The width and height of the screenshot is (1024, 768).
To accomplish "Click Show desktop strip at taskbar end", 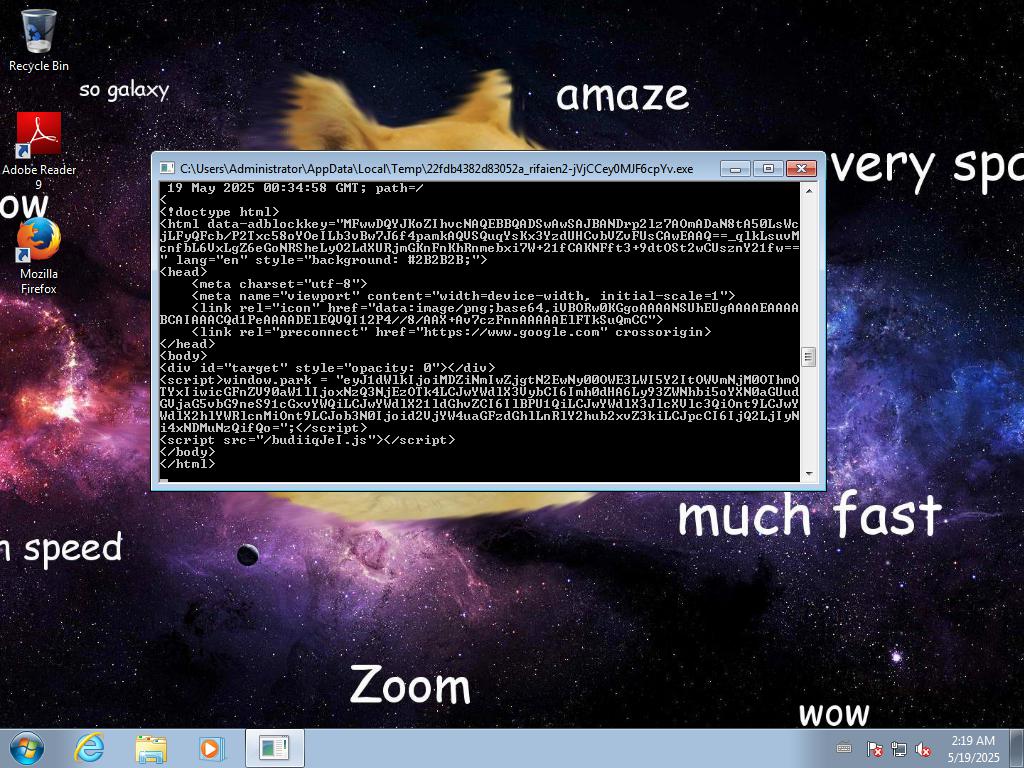I will coord(1017,748).
